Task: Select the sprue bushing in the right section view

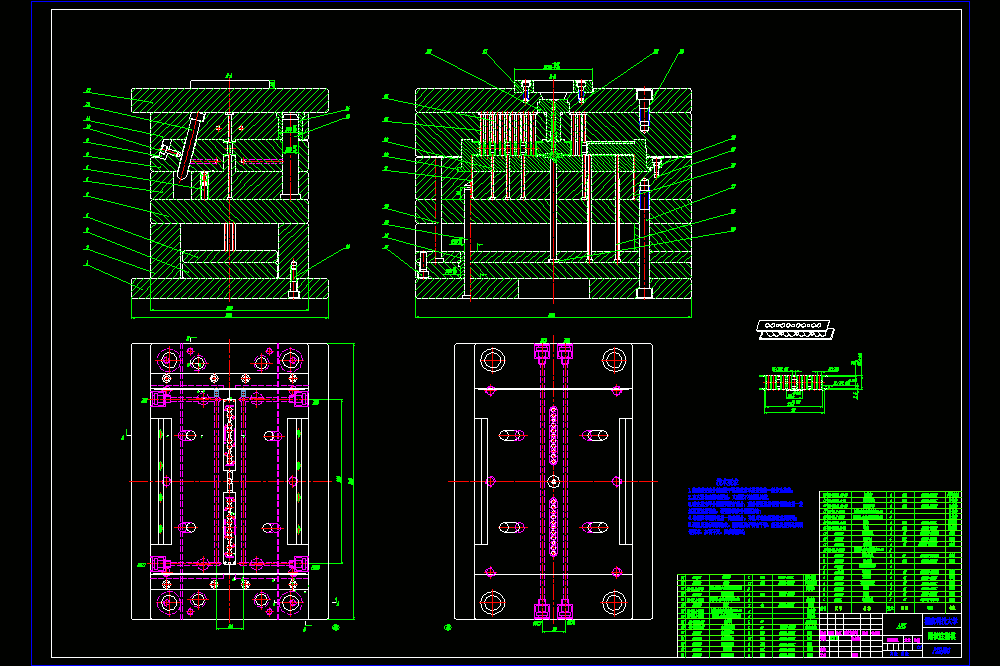Action: (x=553, y=121)
